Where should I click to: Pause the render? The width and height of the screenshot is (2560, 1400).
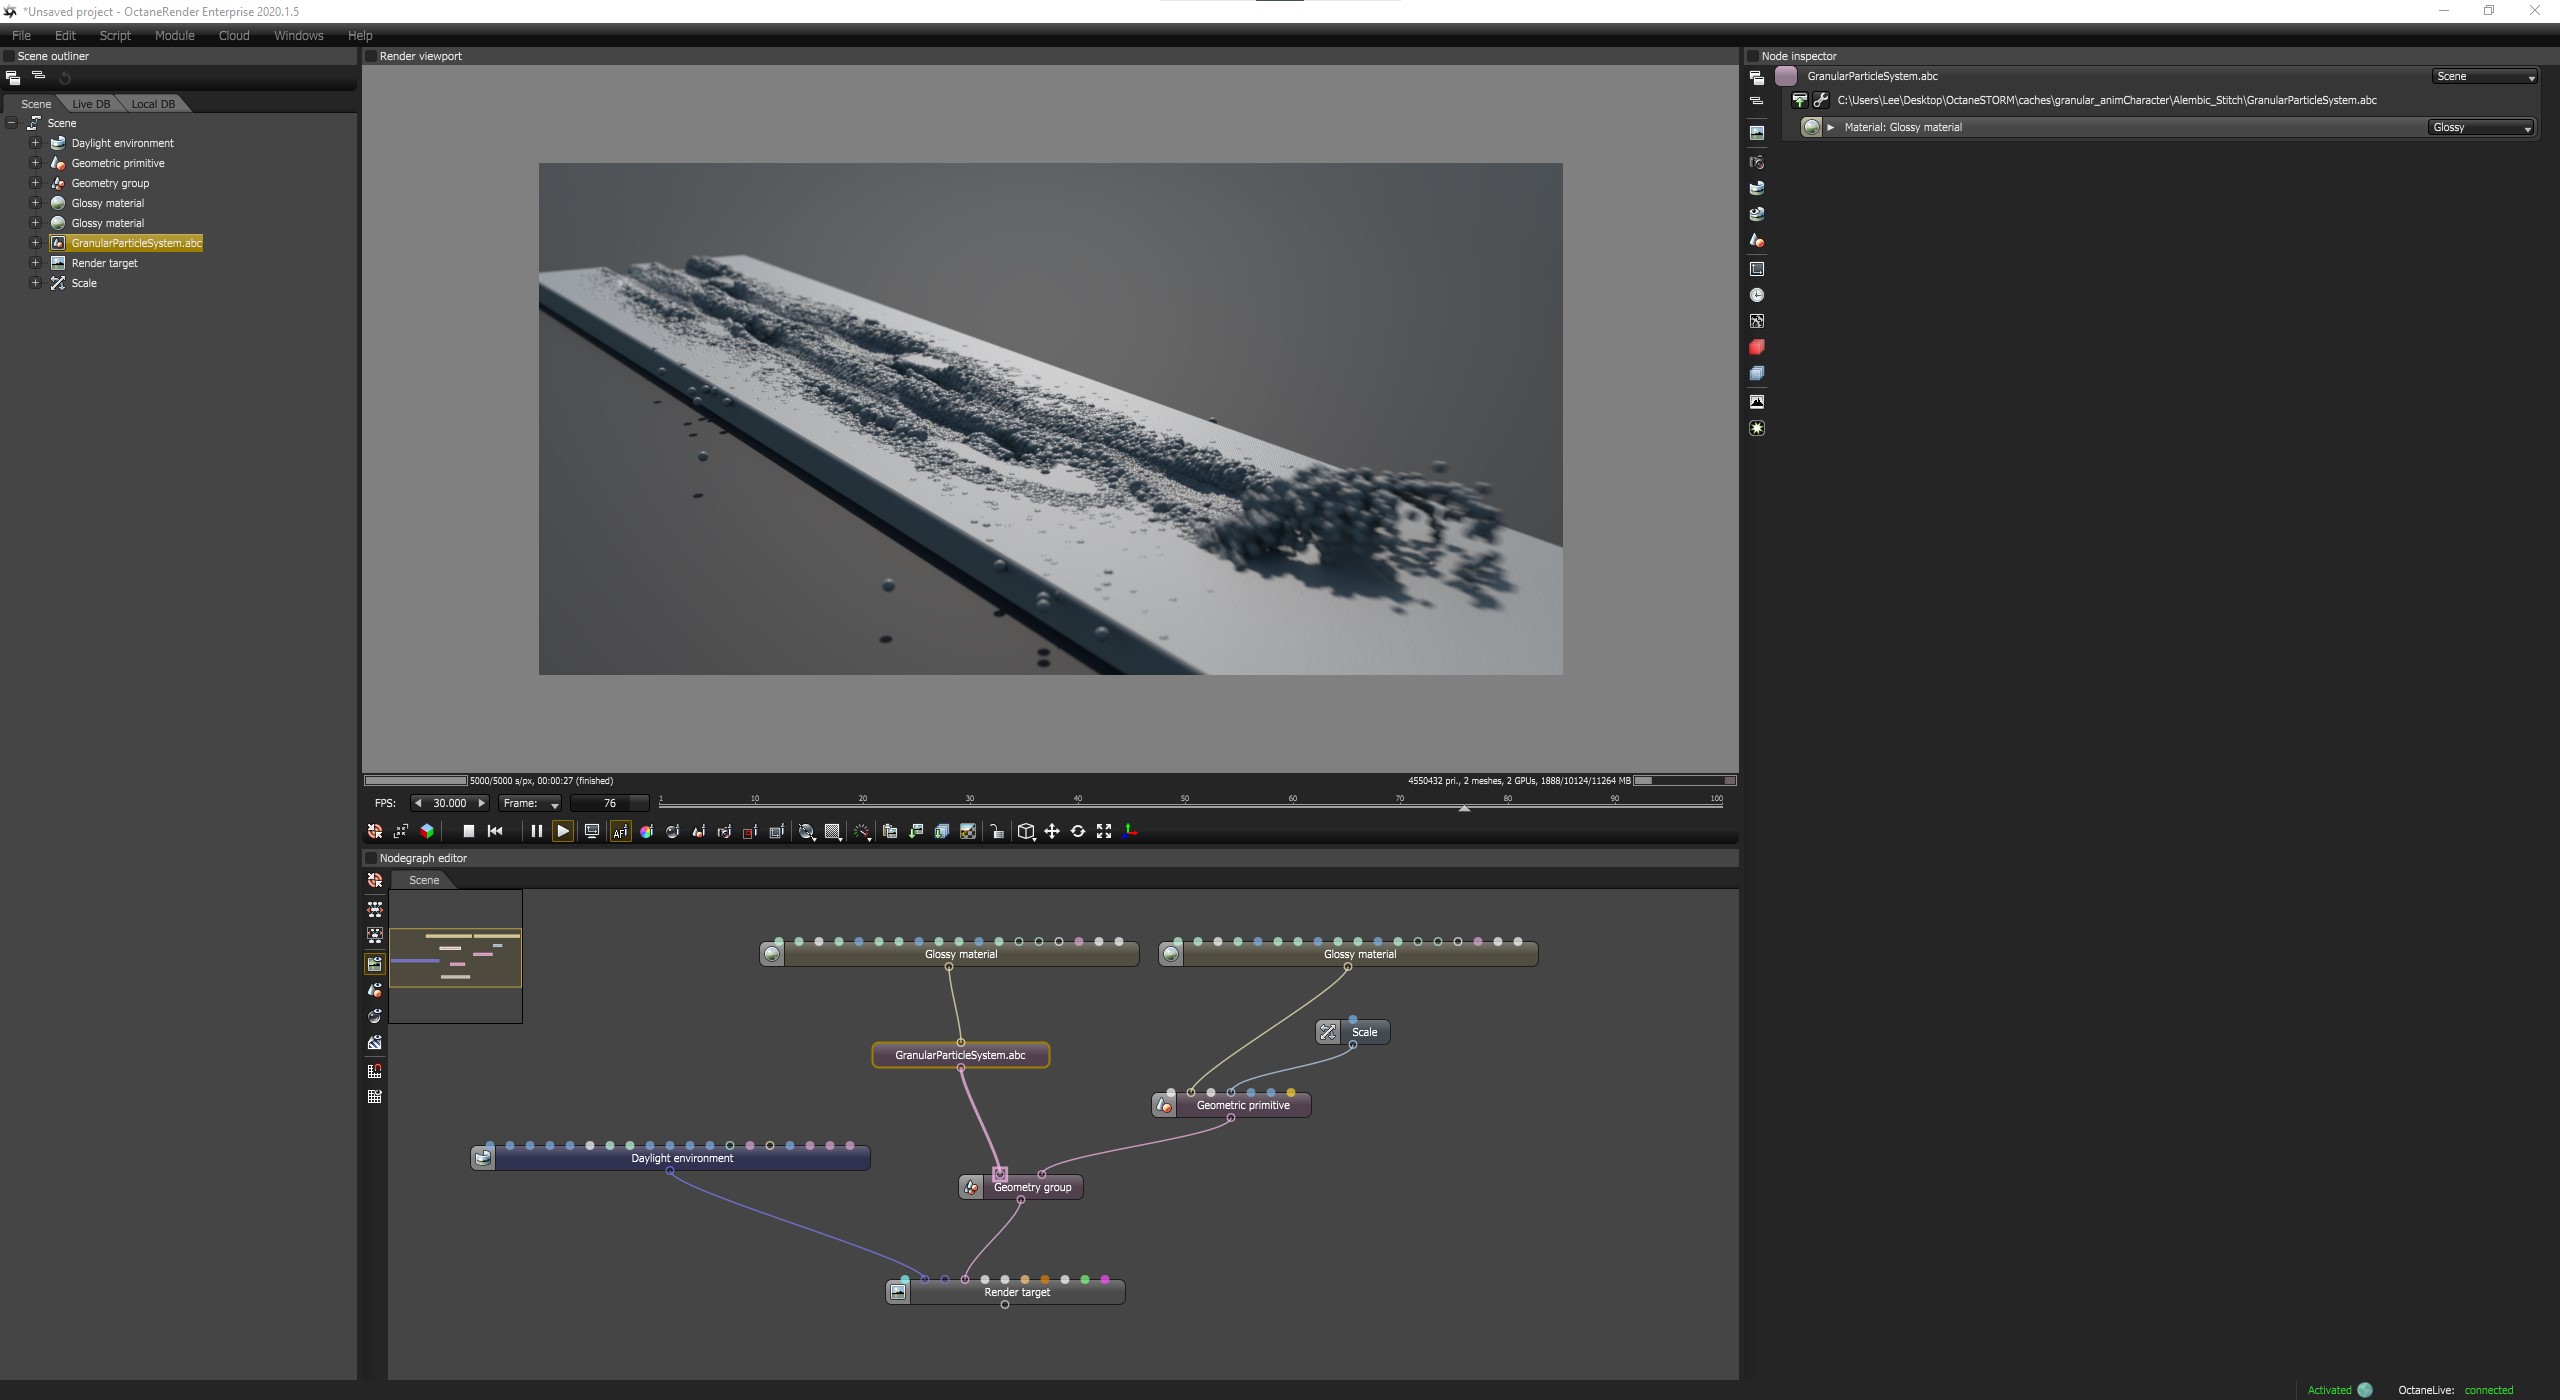point(536,831)
